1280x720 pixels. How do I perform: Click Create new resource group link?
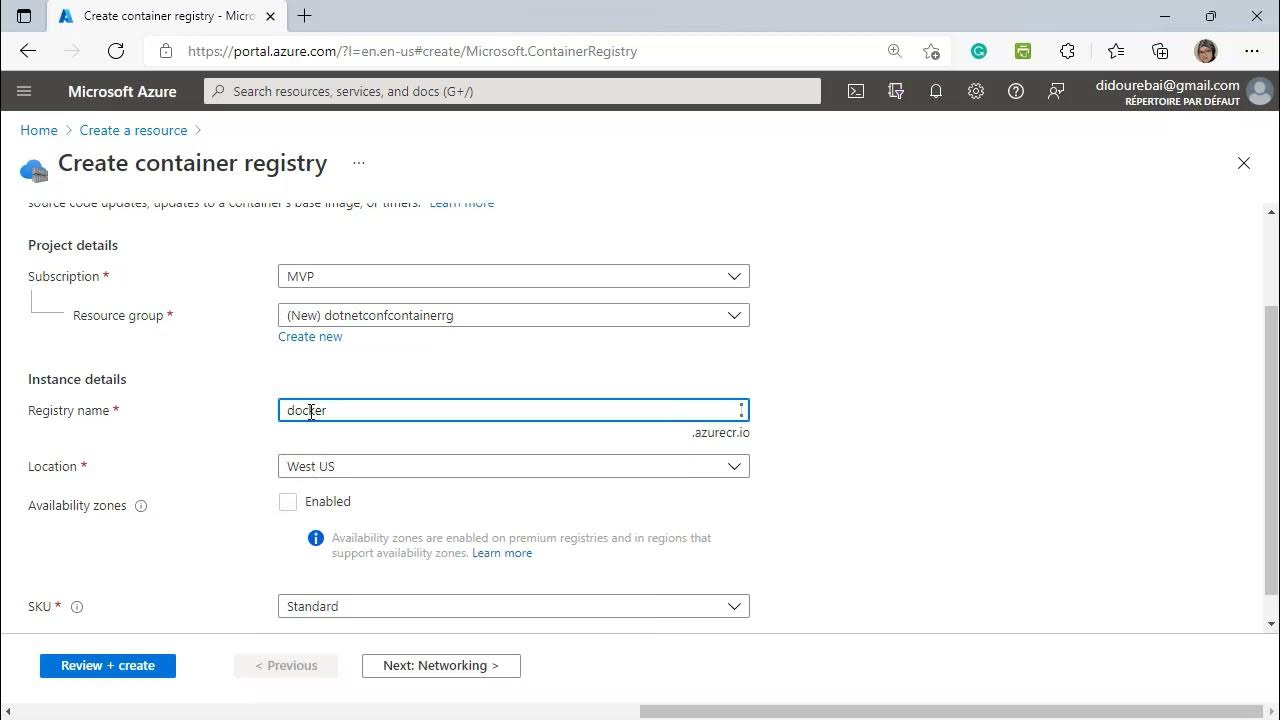point(310,336)
